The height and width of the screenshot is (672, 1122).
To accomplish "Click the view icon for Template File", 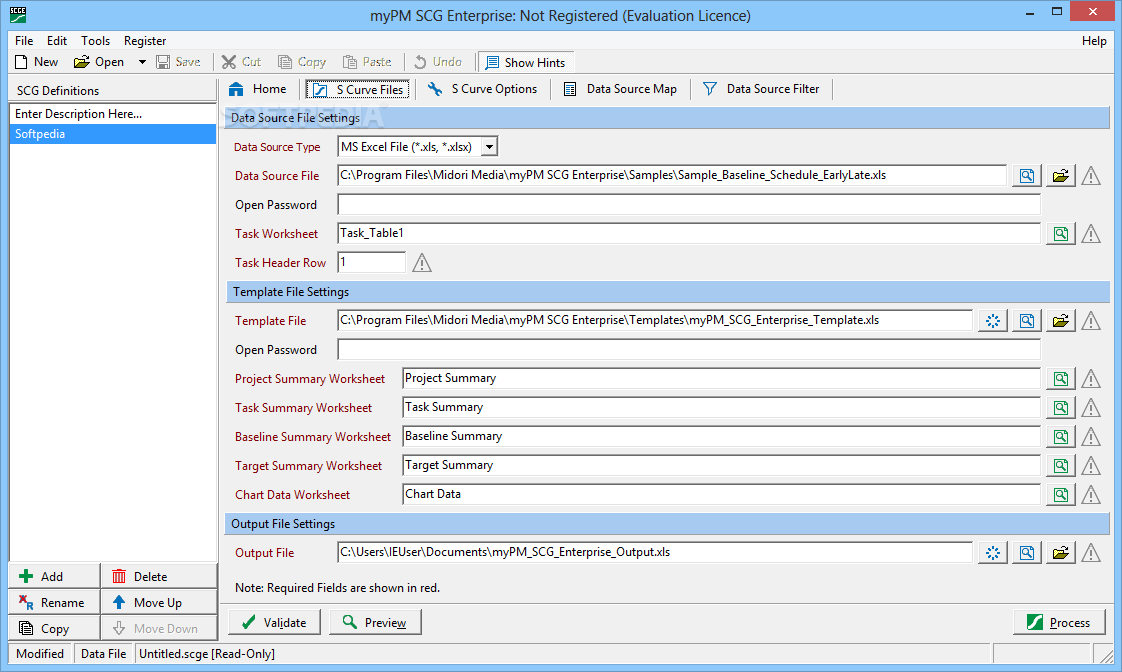I will [1027, 321].
